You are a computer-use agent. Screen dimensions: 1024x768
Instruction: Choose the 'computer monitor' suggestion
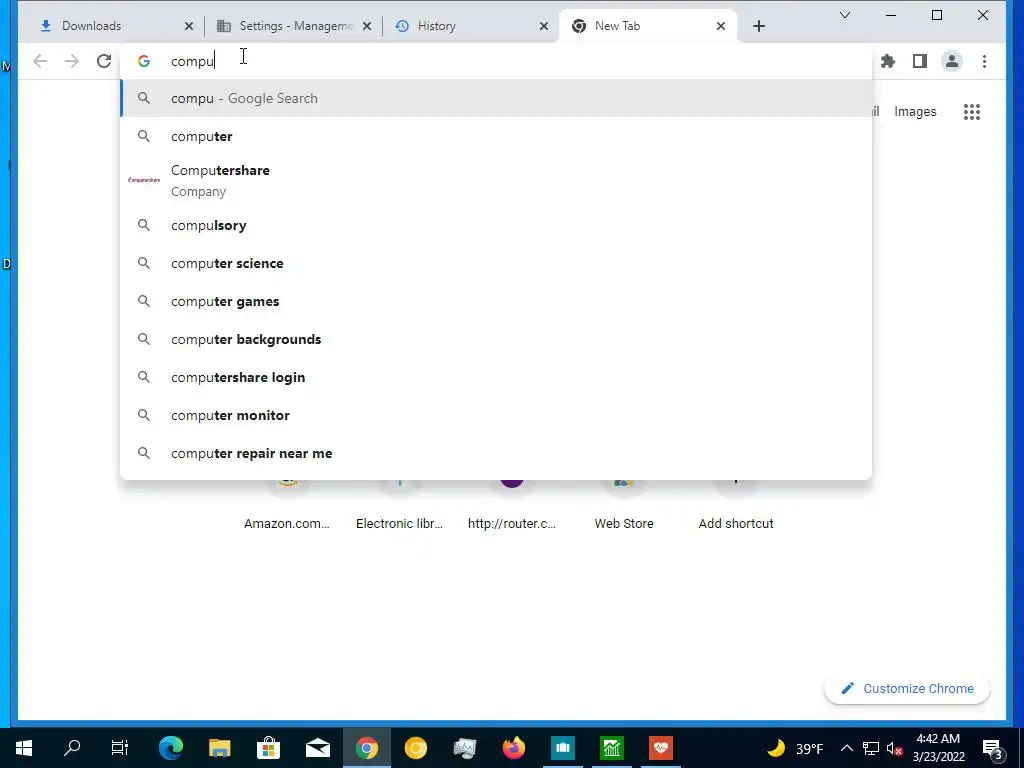[x=496, y=415]
